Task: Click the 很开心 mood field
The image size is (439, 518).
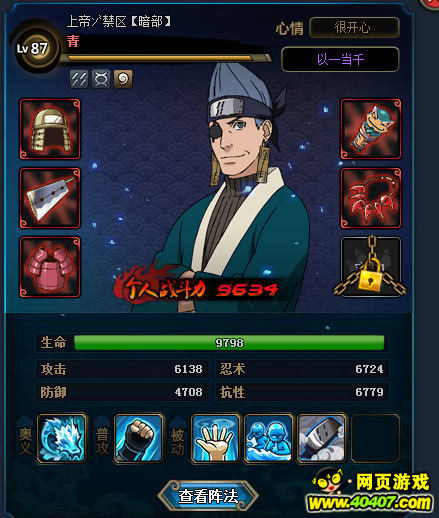Action: 354,28
